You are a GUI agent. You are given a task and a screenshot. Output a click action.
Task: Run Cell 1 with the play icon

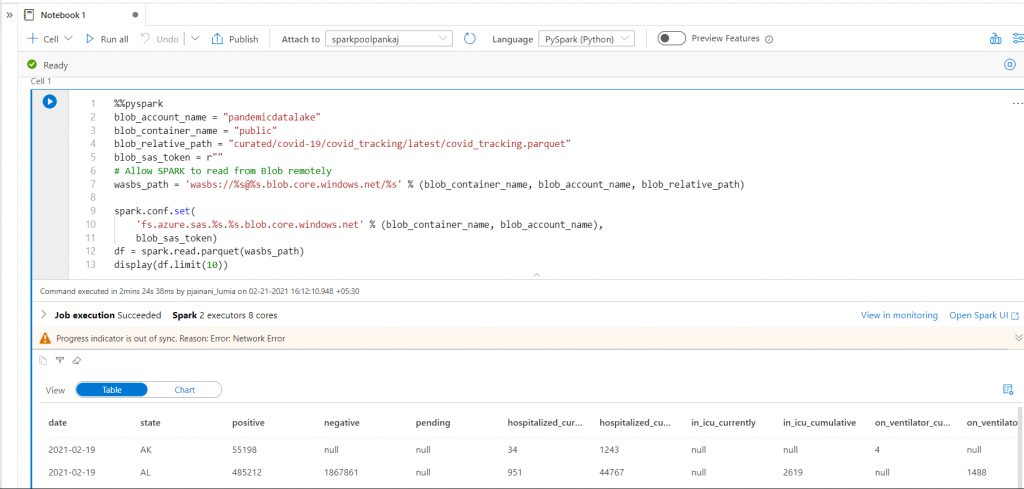[x=50, y=102]
